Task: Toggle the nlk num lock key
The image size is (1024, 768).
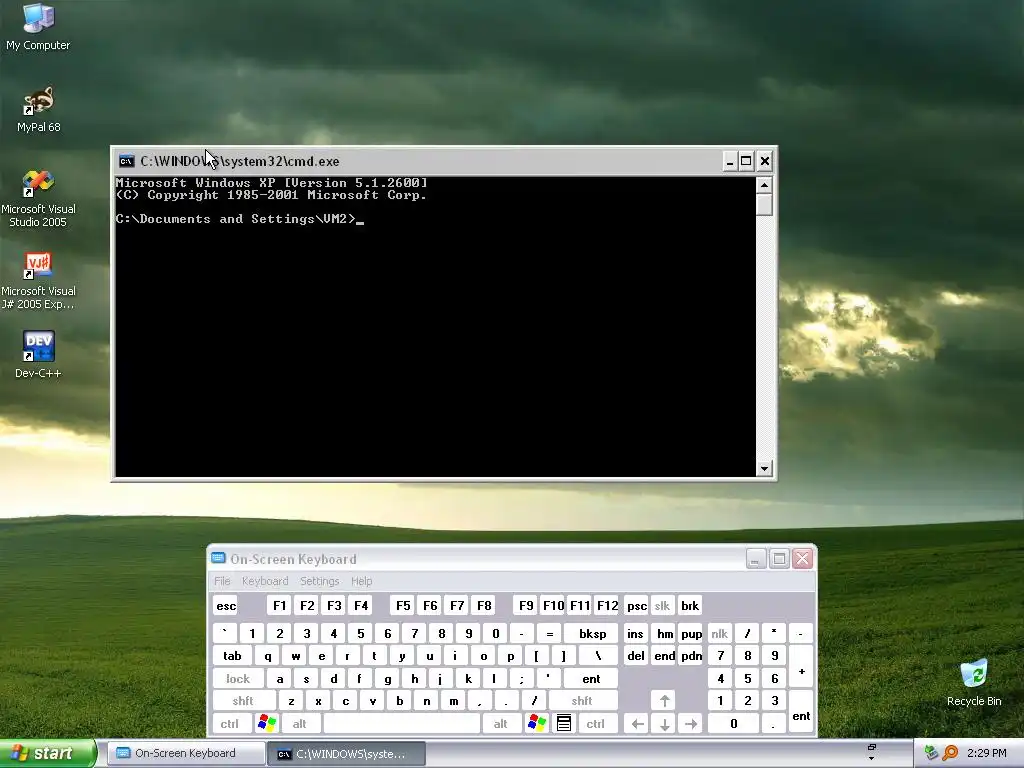Action: [x=720, y=633]
